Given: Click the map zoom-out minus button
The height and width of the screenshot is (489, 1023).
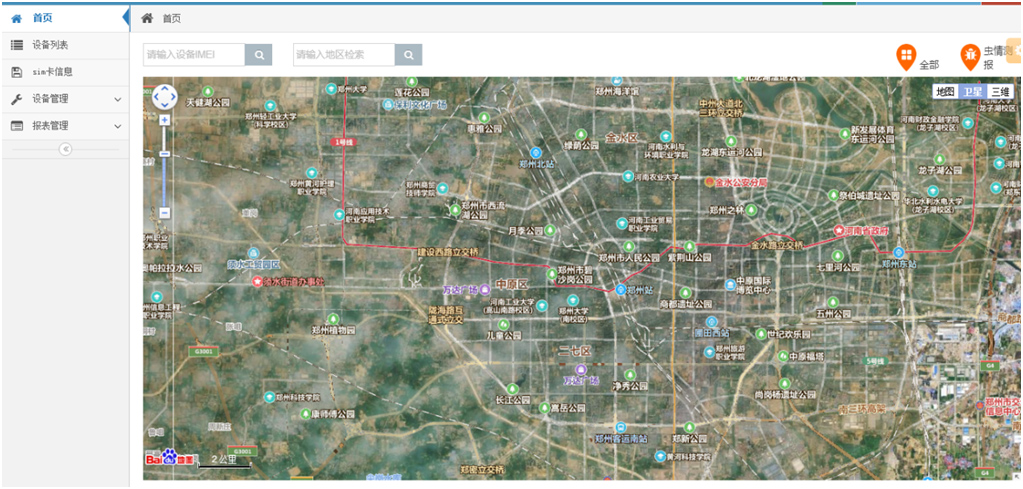Looking at the screenshot, I should (164, 212).
